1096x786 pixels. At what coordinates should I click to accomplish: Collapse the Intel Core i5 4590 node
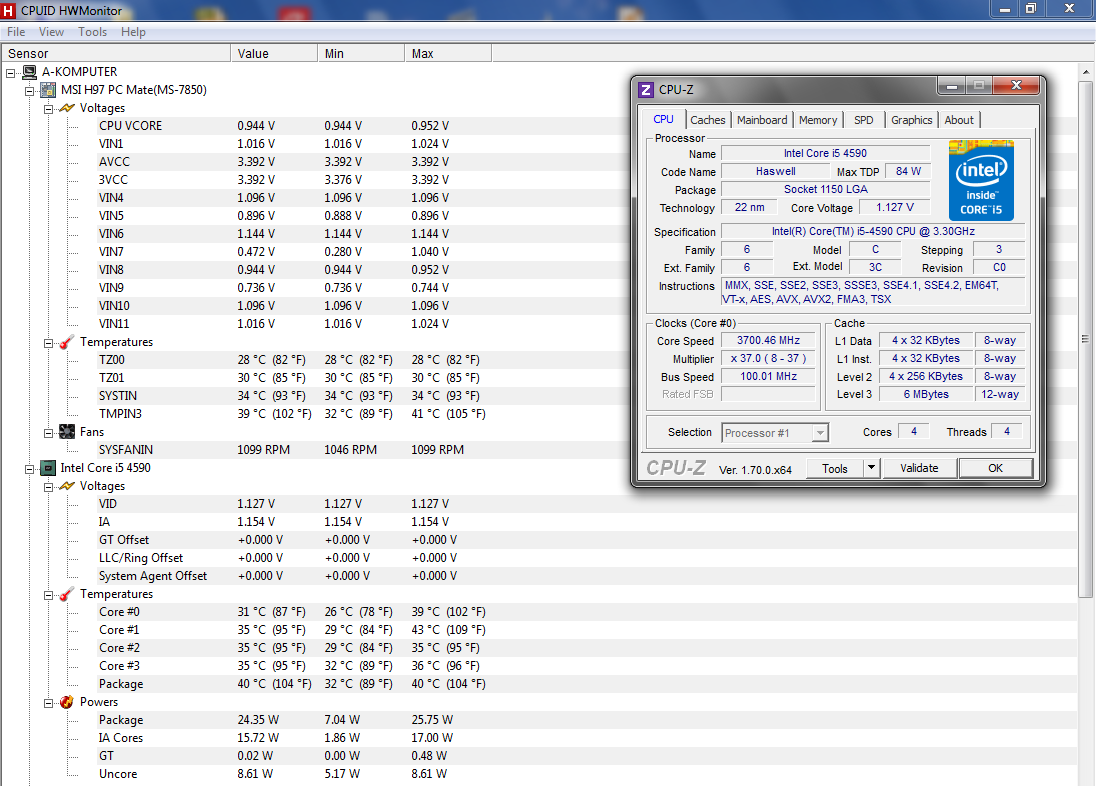coord(30,468)
